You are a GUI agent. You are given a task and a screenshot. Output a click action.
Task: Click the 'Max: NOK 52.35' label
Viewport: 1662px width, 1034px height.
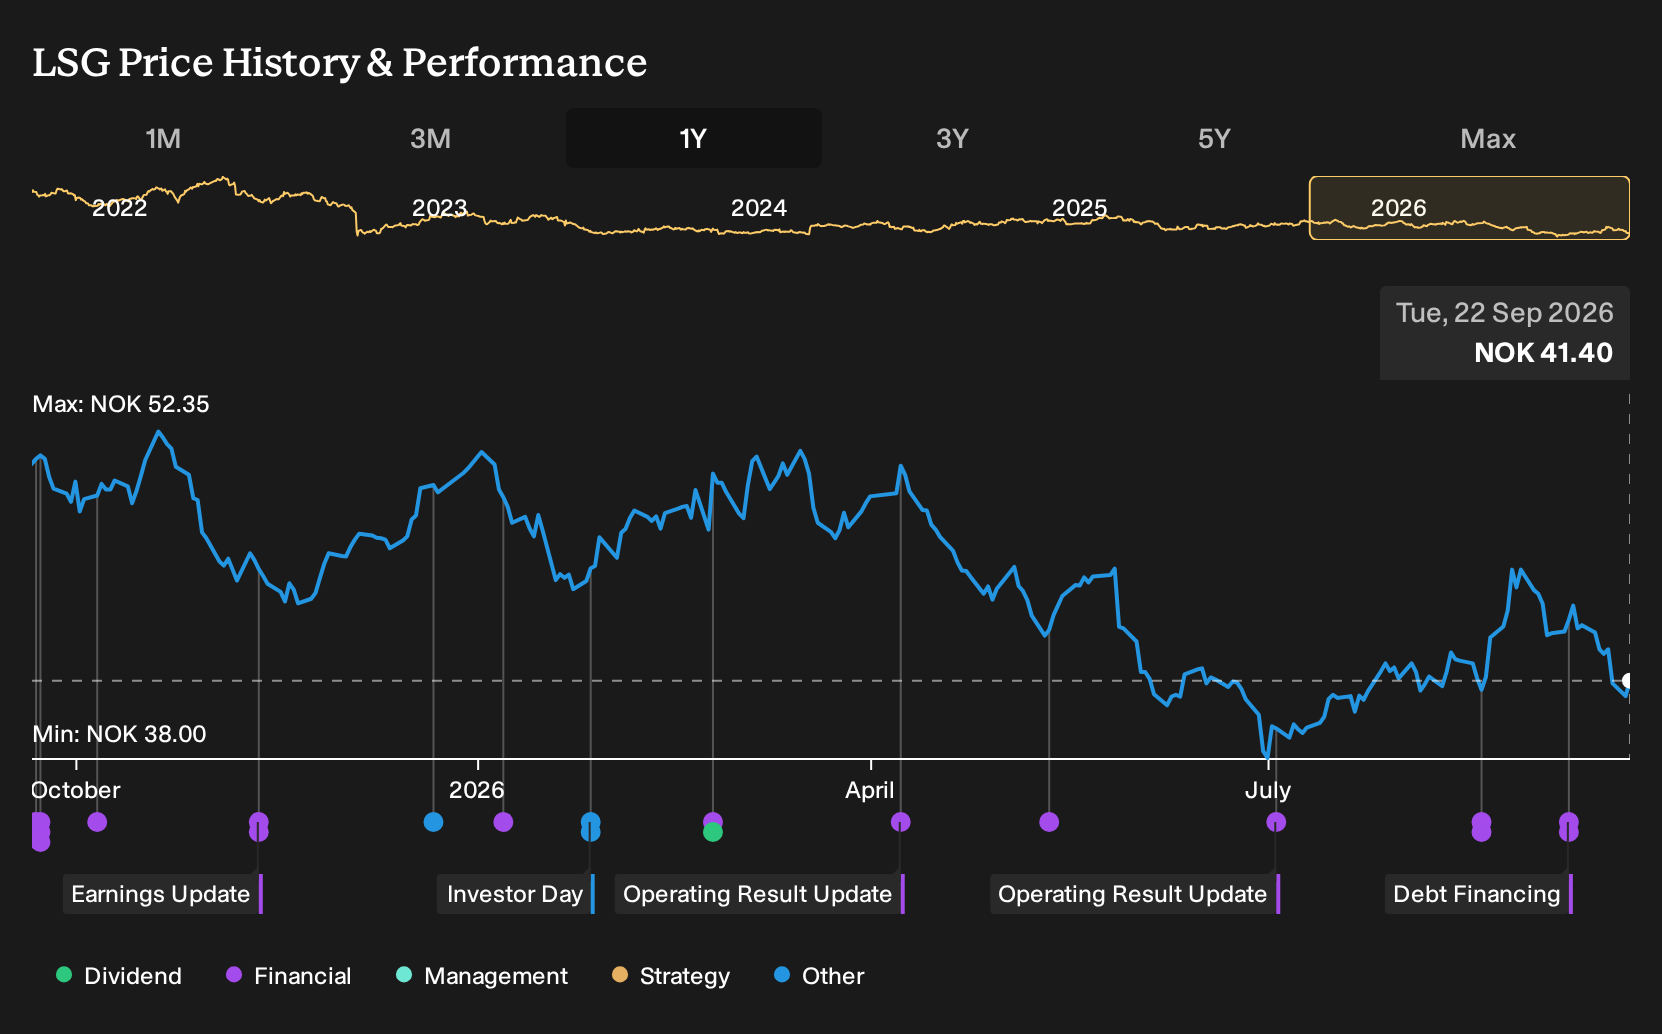point(121,404)
